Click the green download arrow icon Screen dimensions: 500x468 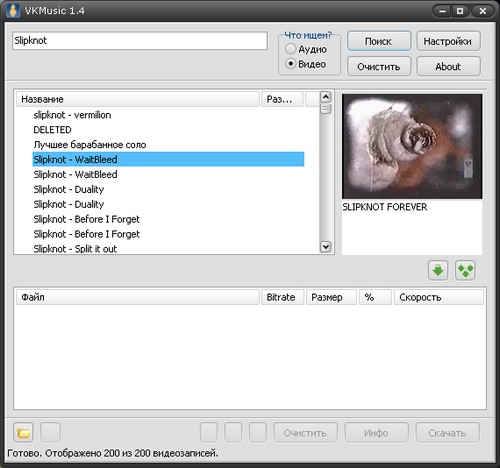click(438, 270)
